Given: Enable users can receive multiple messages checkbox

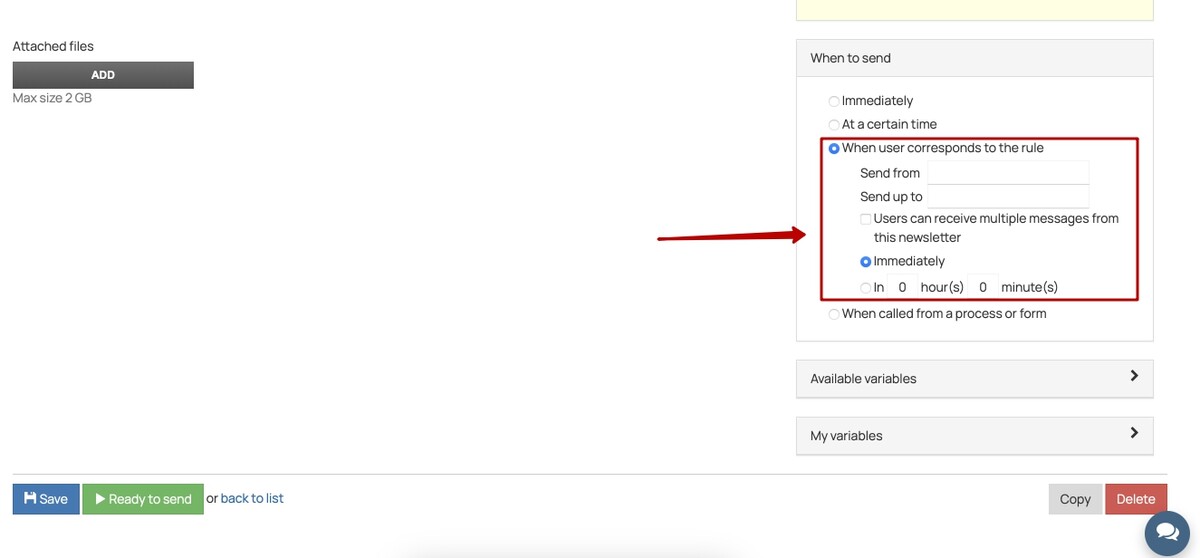Looking at the screenshot, I should coord(866,219).
